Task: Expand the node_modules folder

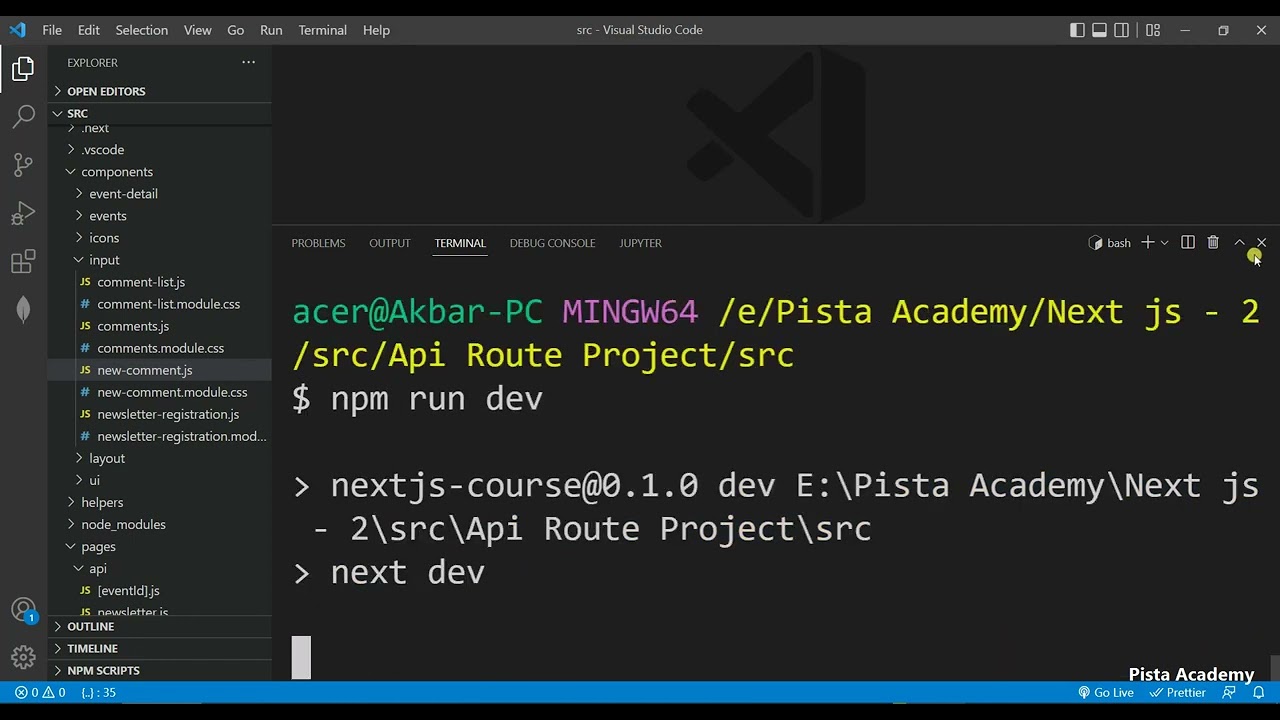Action: [160, 524]
